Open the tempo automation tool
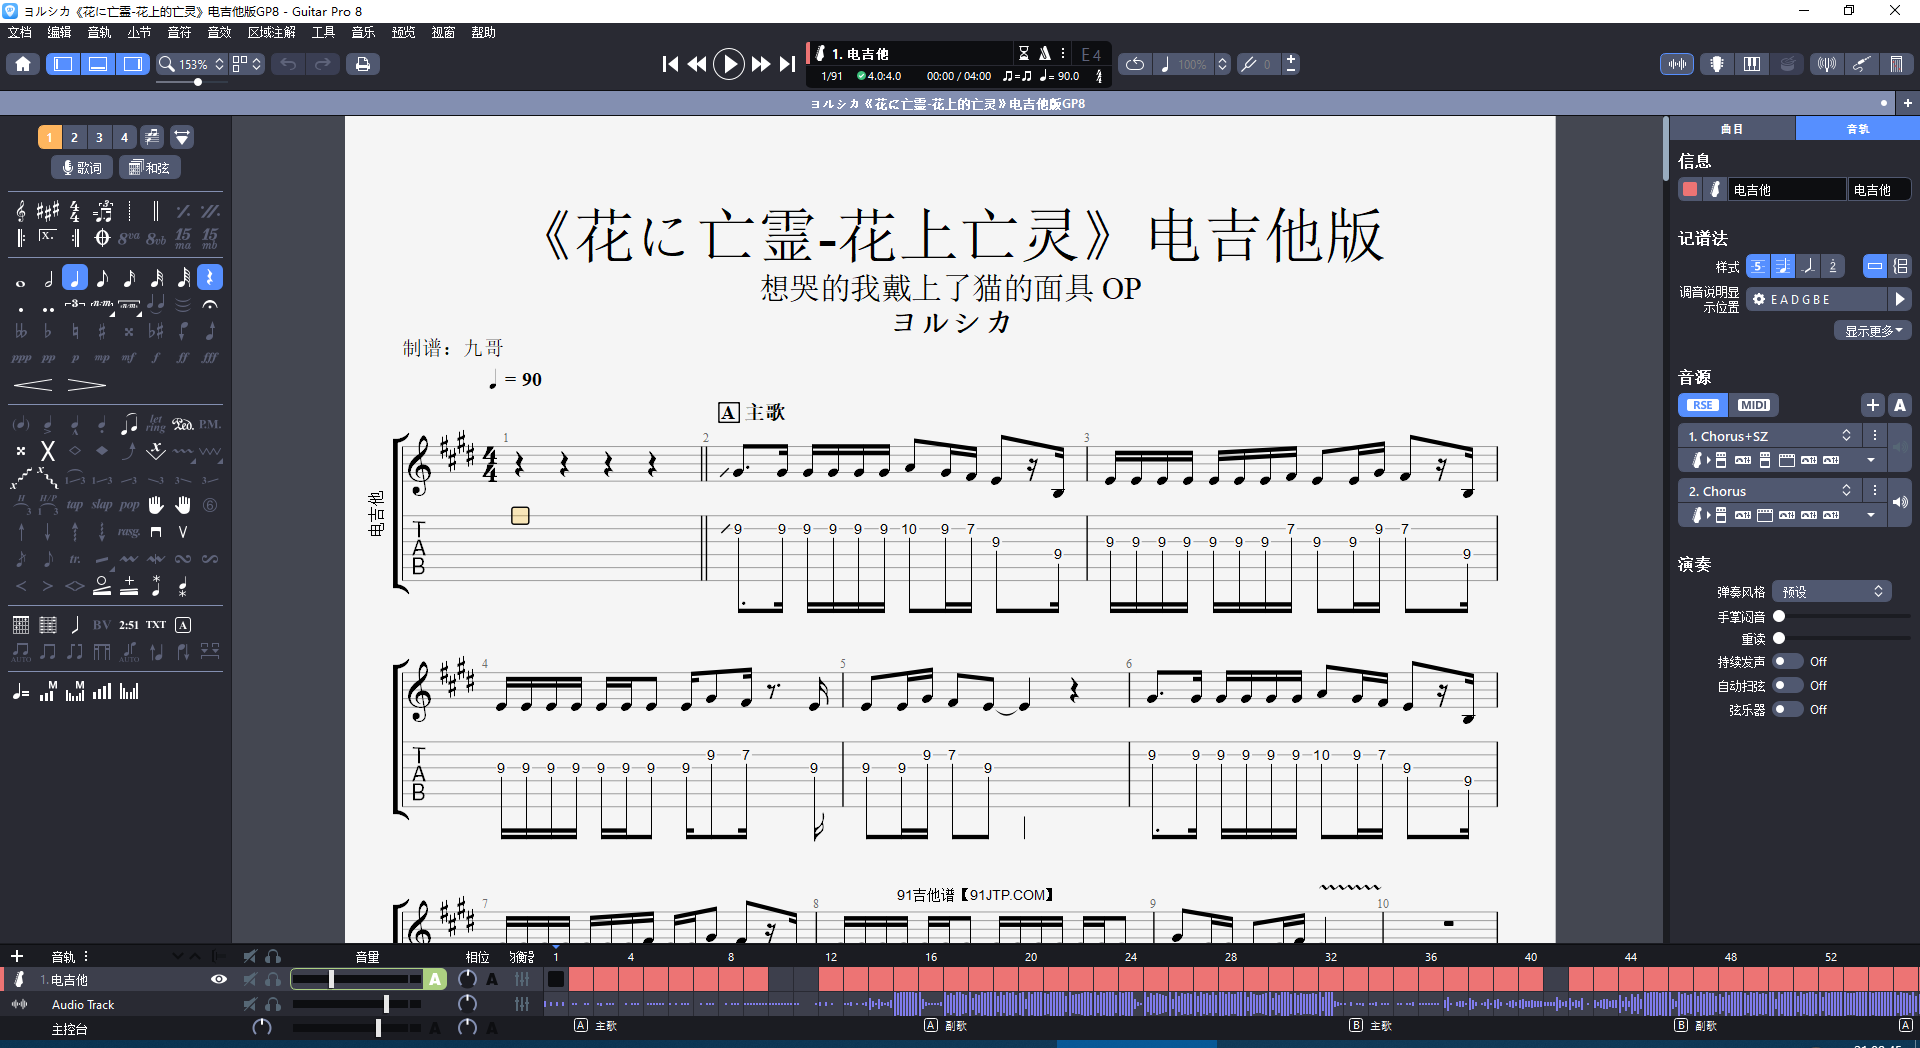Viewport: 1920px width, 1048px height. click(x=21, y=692)
